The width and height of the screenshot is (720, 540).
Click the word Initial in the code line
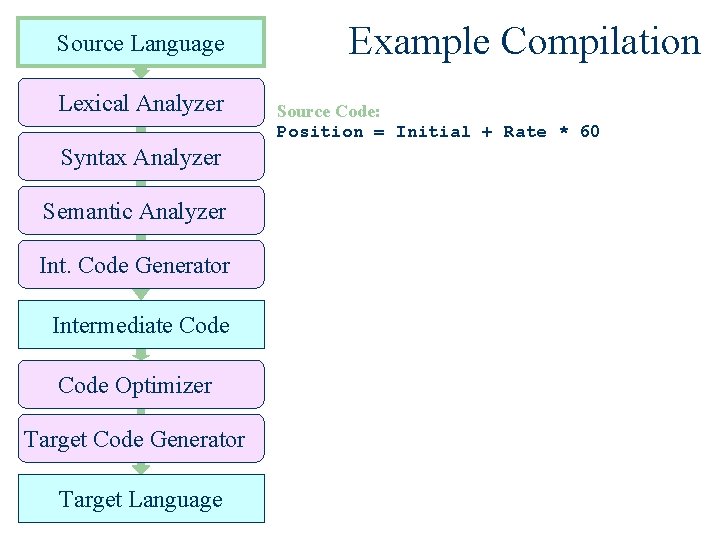click(433, 132)
